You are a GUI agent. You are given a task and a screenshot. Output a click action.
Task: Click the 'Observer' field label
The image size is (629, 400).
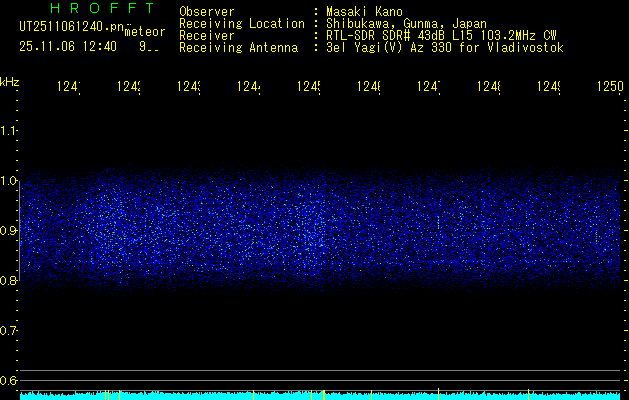[207, 12]
